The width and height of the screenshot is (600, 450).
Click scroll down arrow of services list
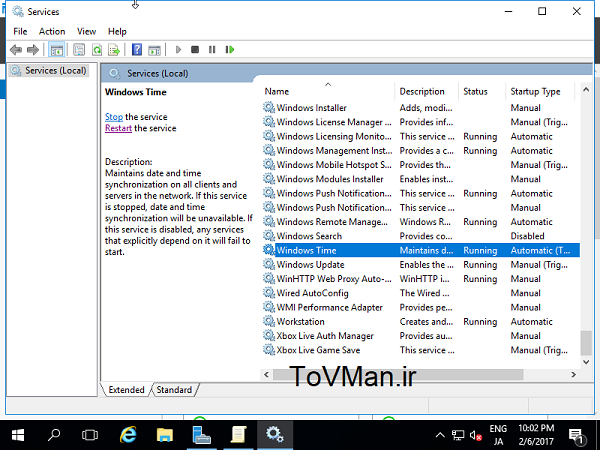pyautogui.click(x=585, y=362)
